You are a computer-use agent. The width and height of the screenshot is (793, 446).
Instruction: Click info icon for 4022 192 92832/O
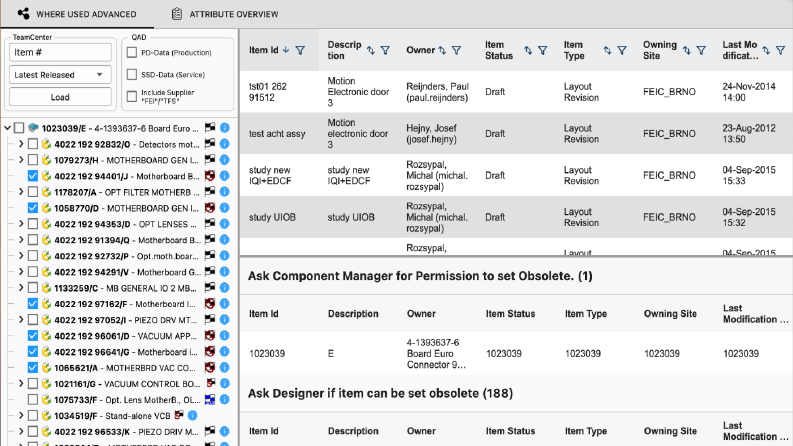click(x=225, y=145)
